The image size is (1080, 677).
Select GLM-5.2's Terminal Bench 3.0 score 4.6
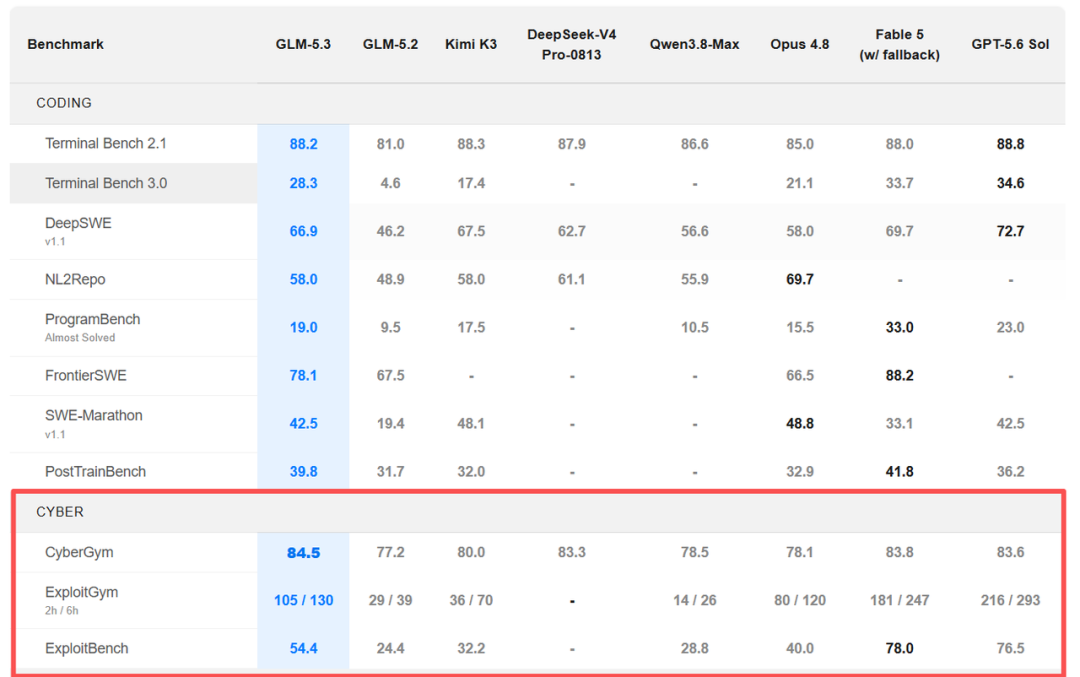point(391,183)
